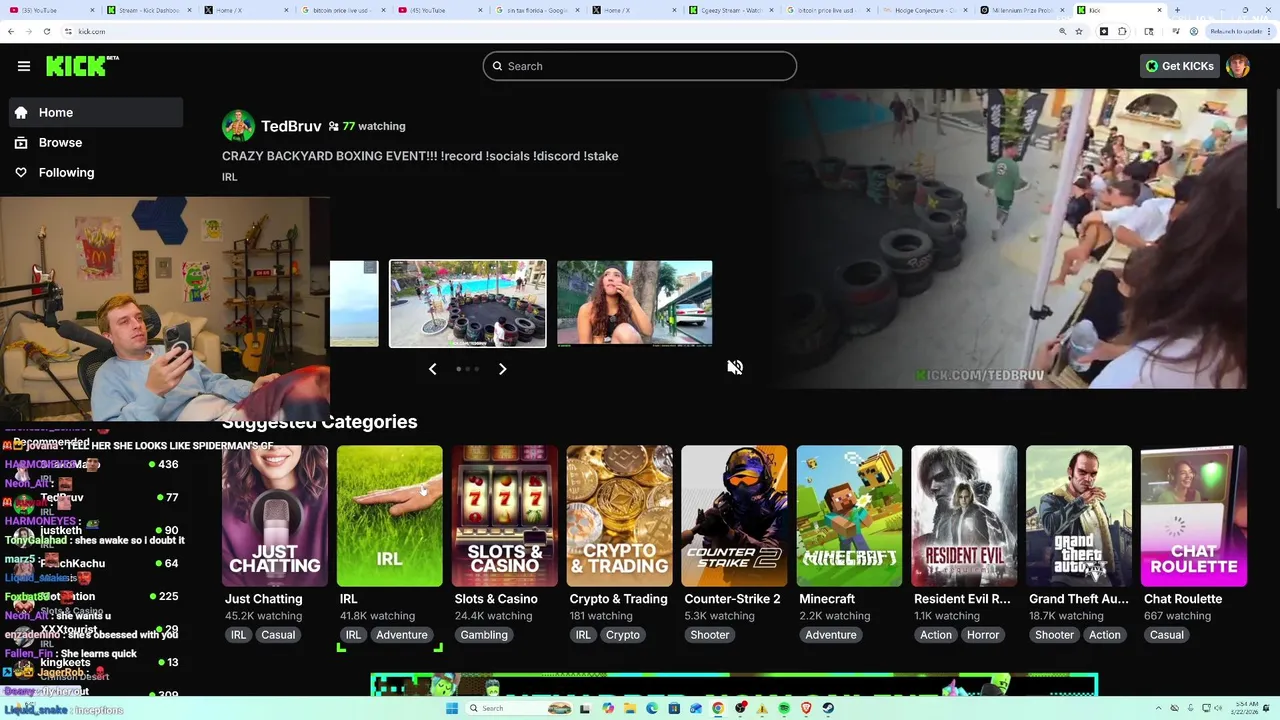1280x720 pixels.
Task: Click the Kick search field
Action: (640, 66)
